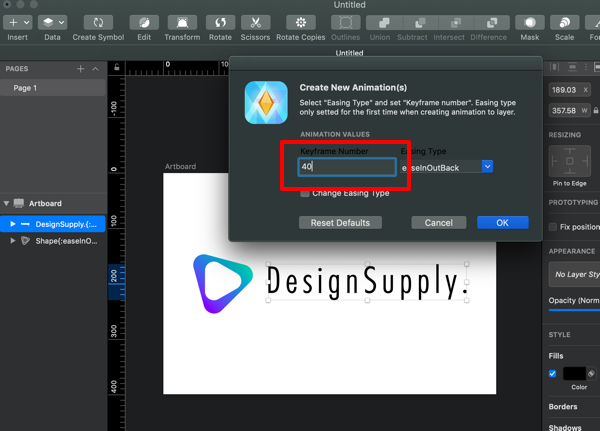Confirm dialog with OK button

point(502,222)
